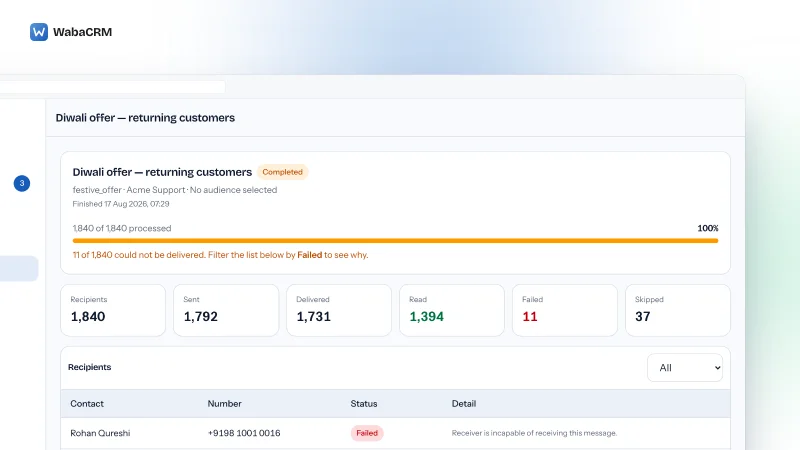The height and width of the screenshot is (450, 800).
Task: Click the Contact column header
Action: pyautogui.click(x=87, y=404)
